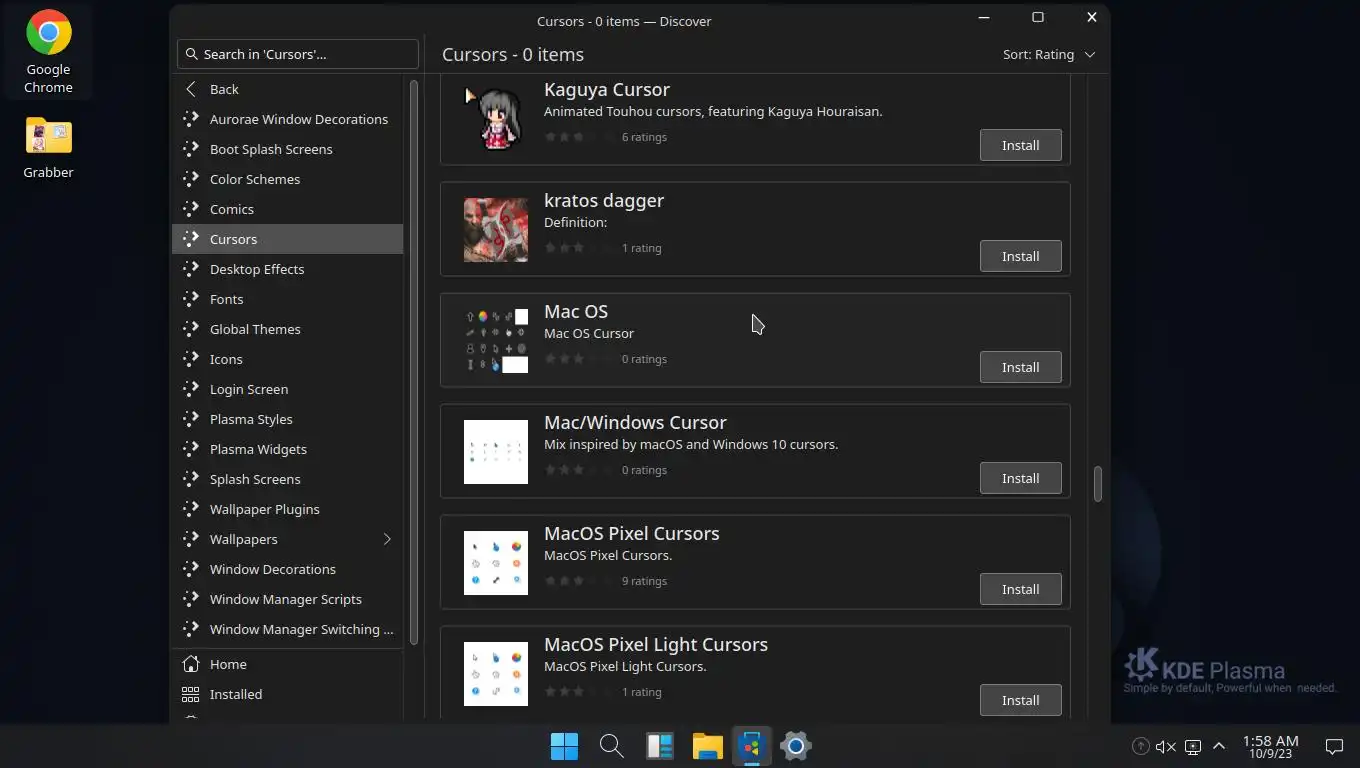The image size is (1360, 768).
Task: Click the Discover app icon in taskbar
Action: (752, 746)
